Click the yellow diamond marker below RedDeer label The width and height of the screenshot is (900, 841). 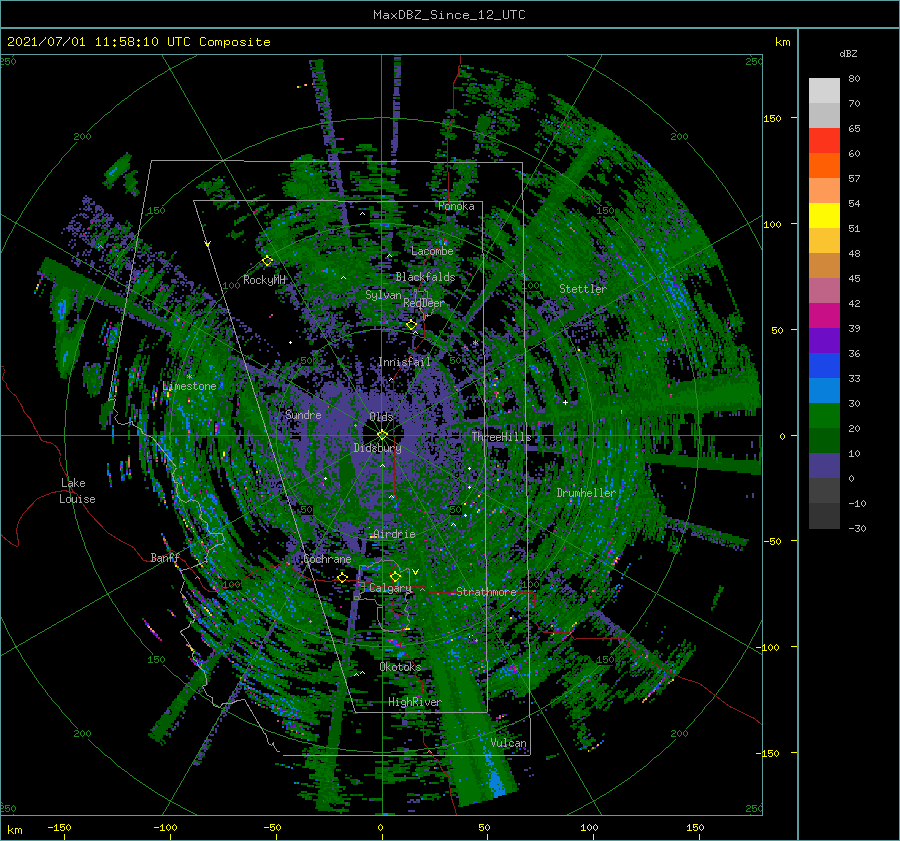click(411, 325)
